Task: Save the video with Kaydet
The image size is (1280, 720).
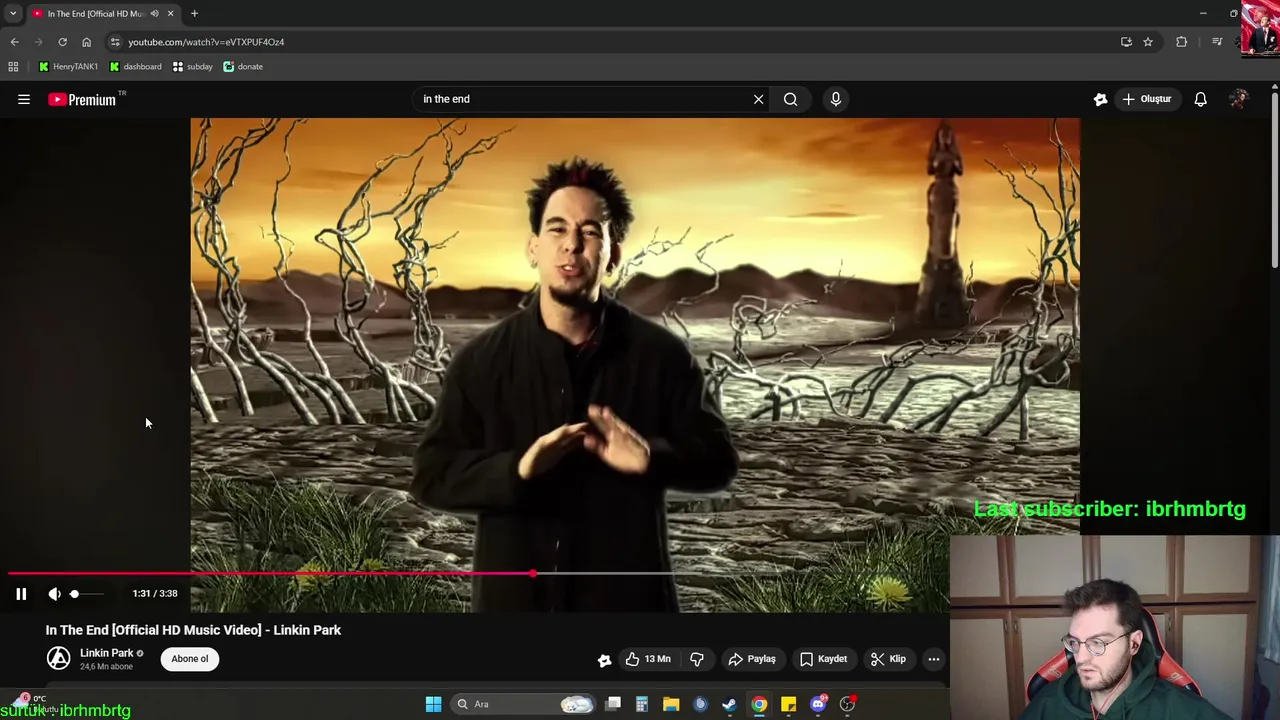Action: click(x=823, y=659)
